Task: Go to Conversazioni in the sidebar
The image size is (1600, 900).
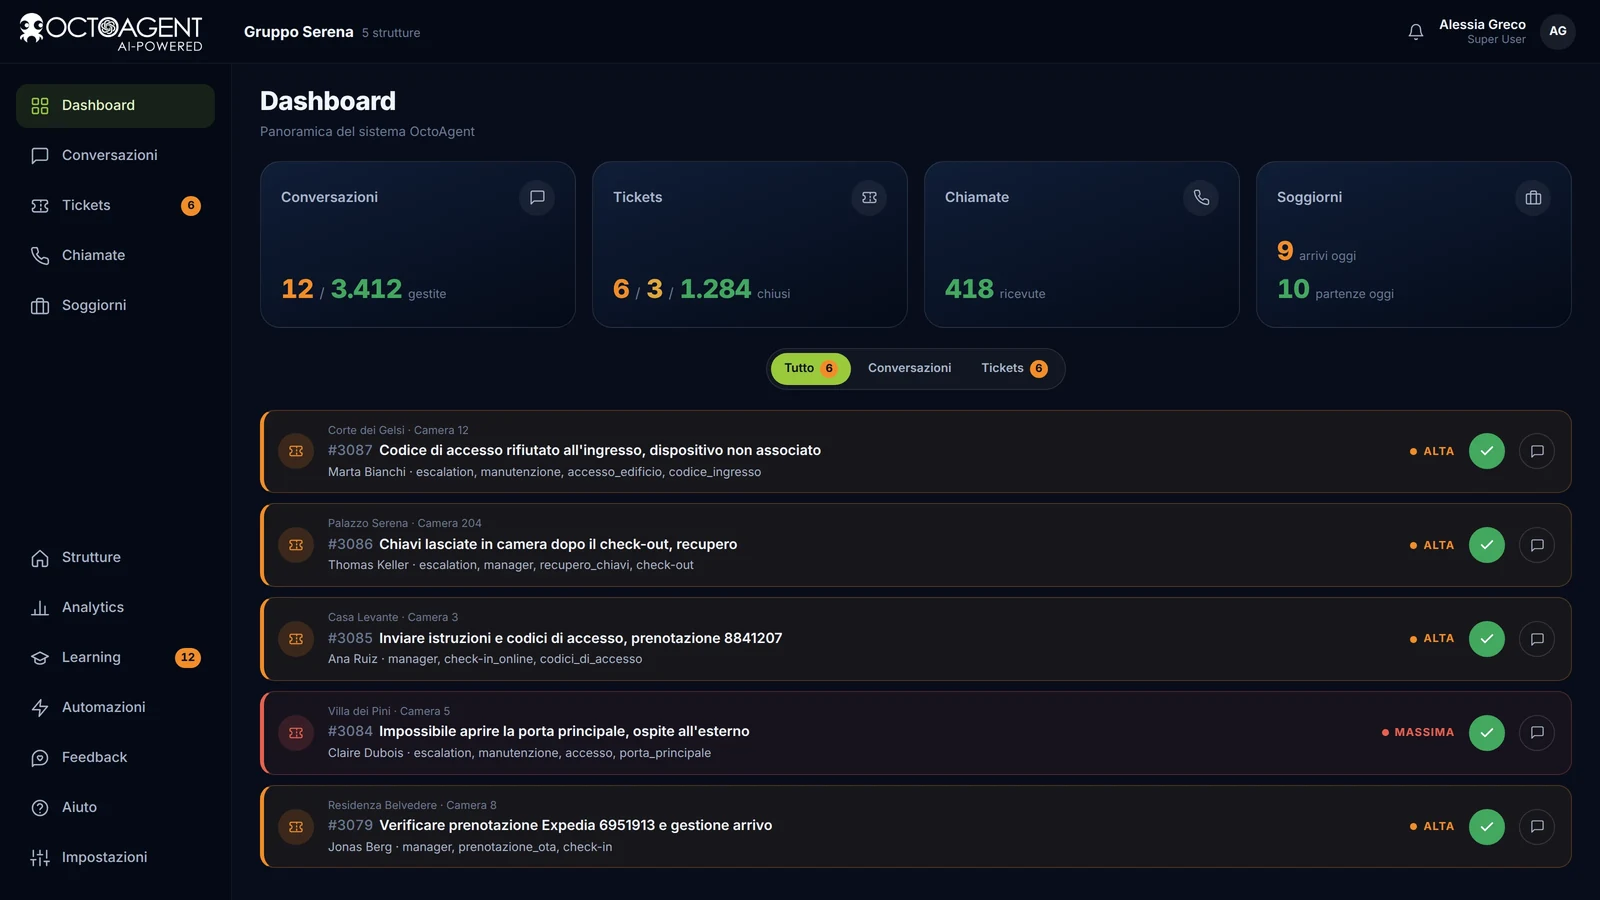Action: (115, 156)
